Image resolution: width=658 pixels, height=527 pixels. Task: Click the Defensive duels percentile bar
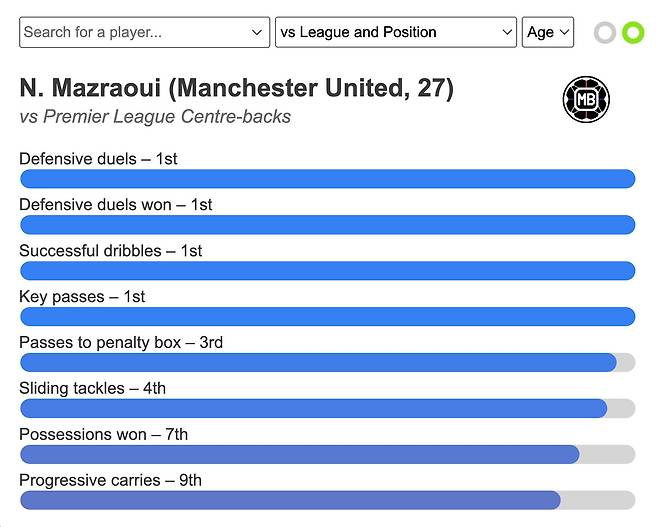327,179
